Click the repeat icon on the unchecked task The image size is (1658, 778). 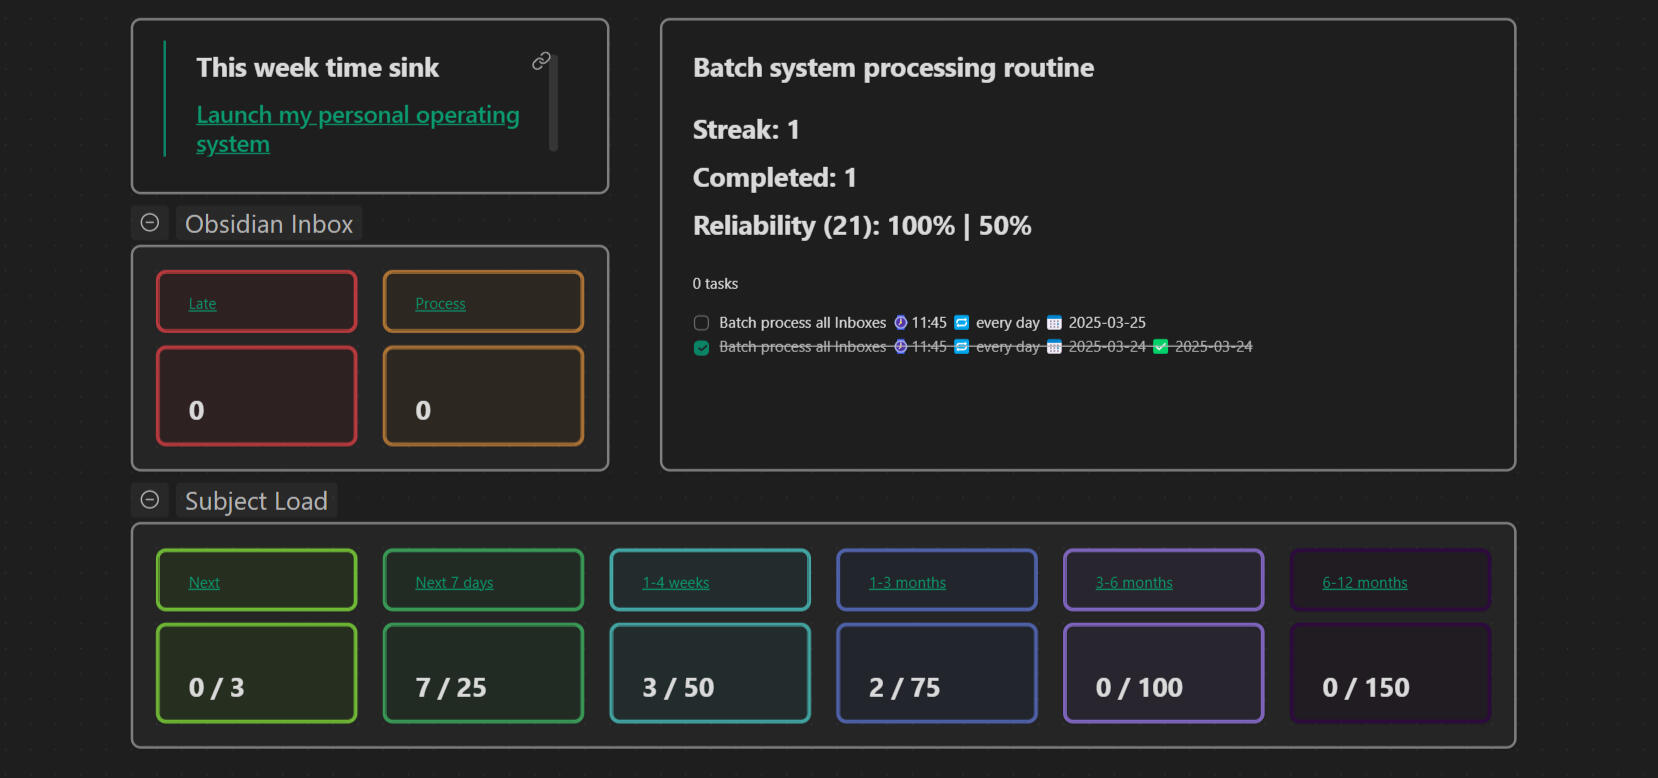point(962,323)
